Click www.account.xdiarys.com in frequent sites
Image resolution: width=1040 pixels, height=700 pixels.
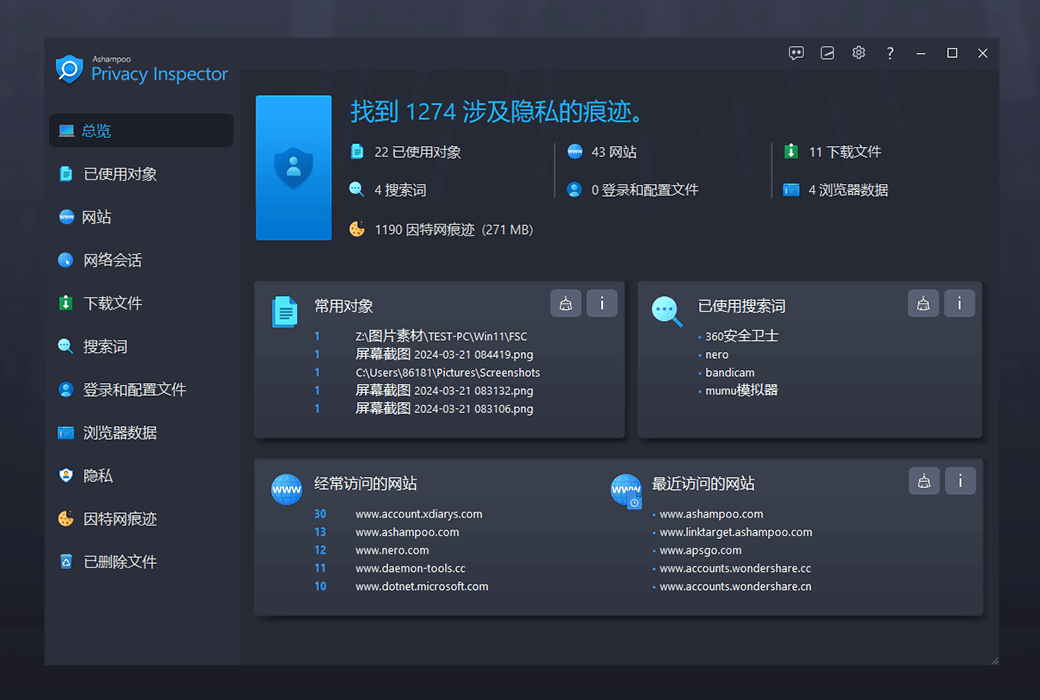point(419,514)
